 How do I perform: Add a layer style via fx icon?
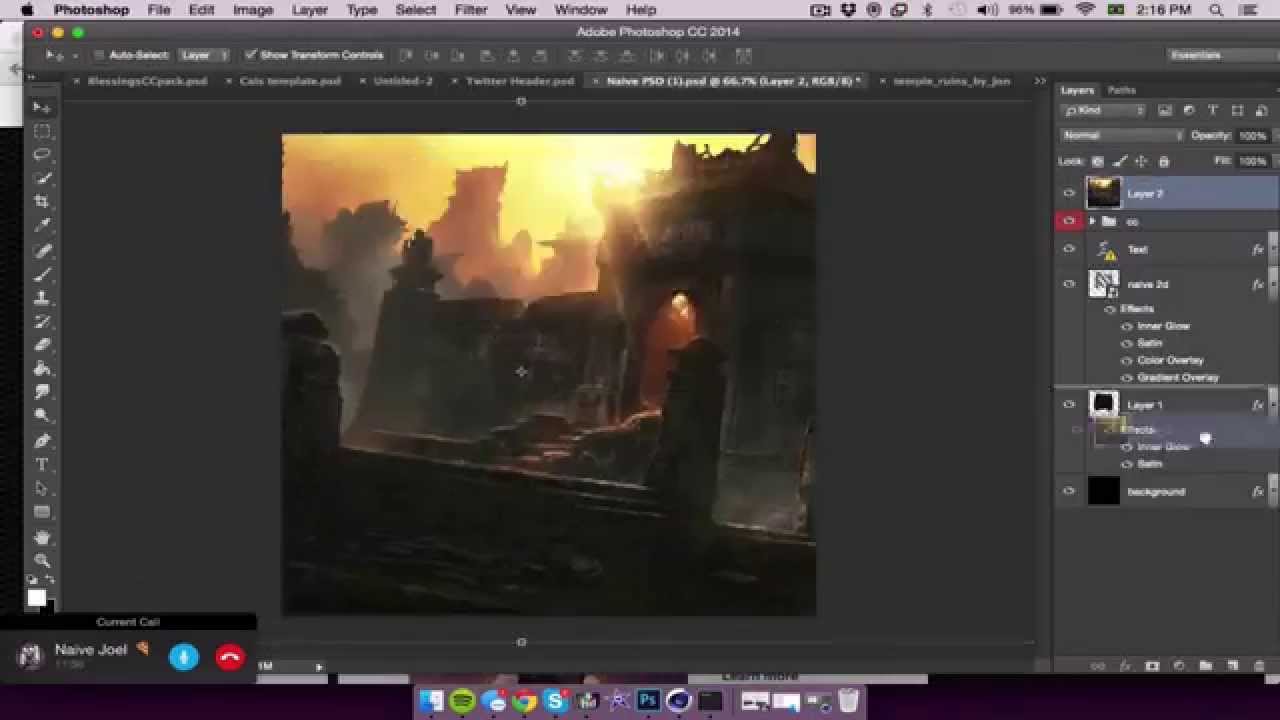point(1124,666)
